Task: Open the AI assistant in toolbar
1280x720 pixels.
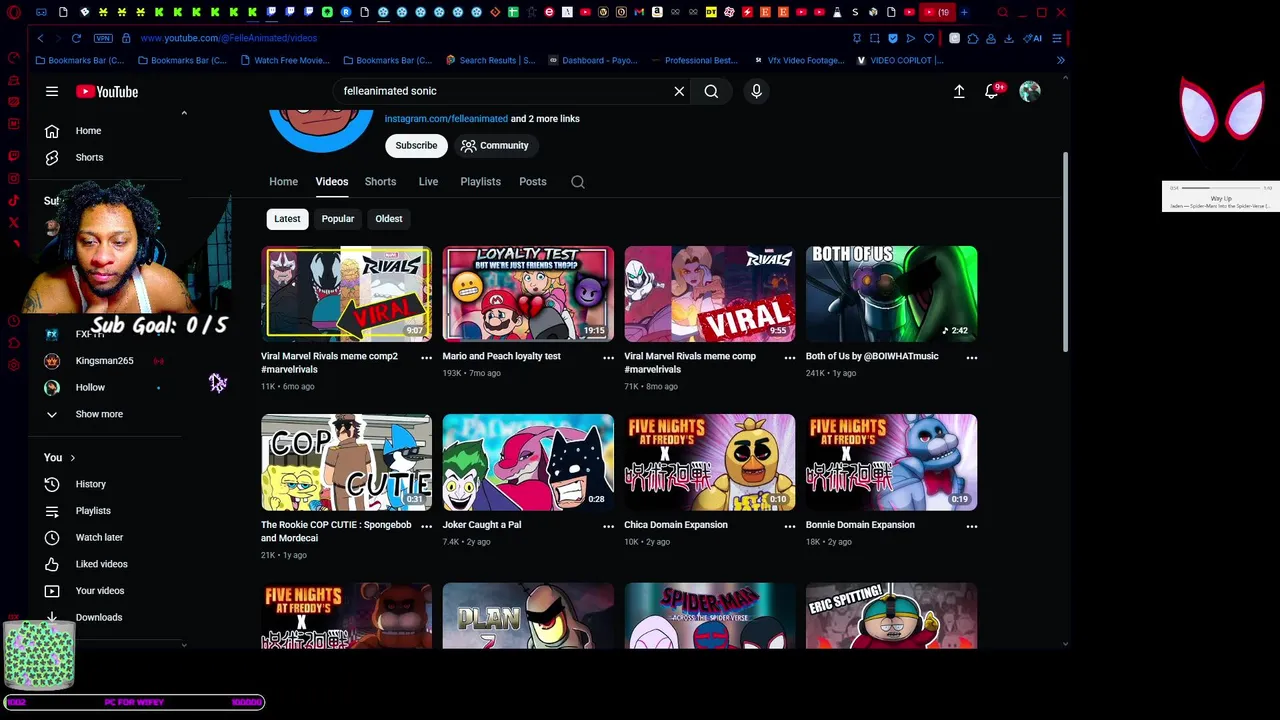Action: [1033, 38]
